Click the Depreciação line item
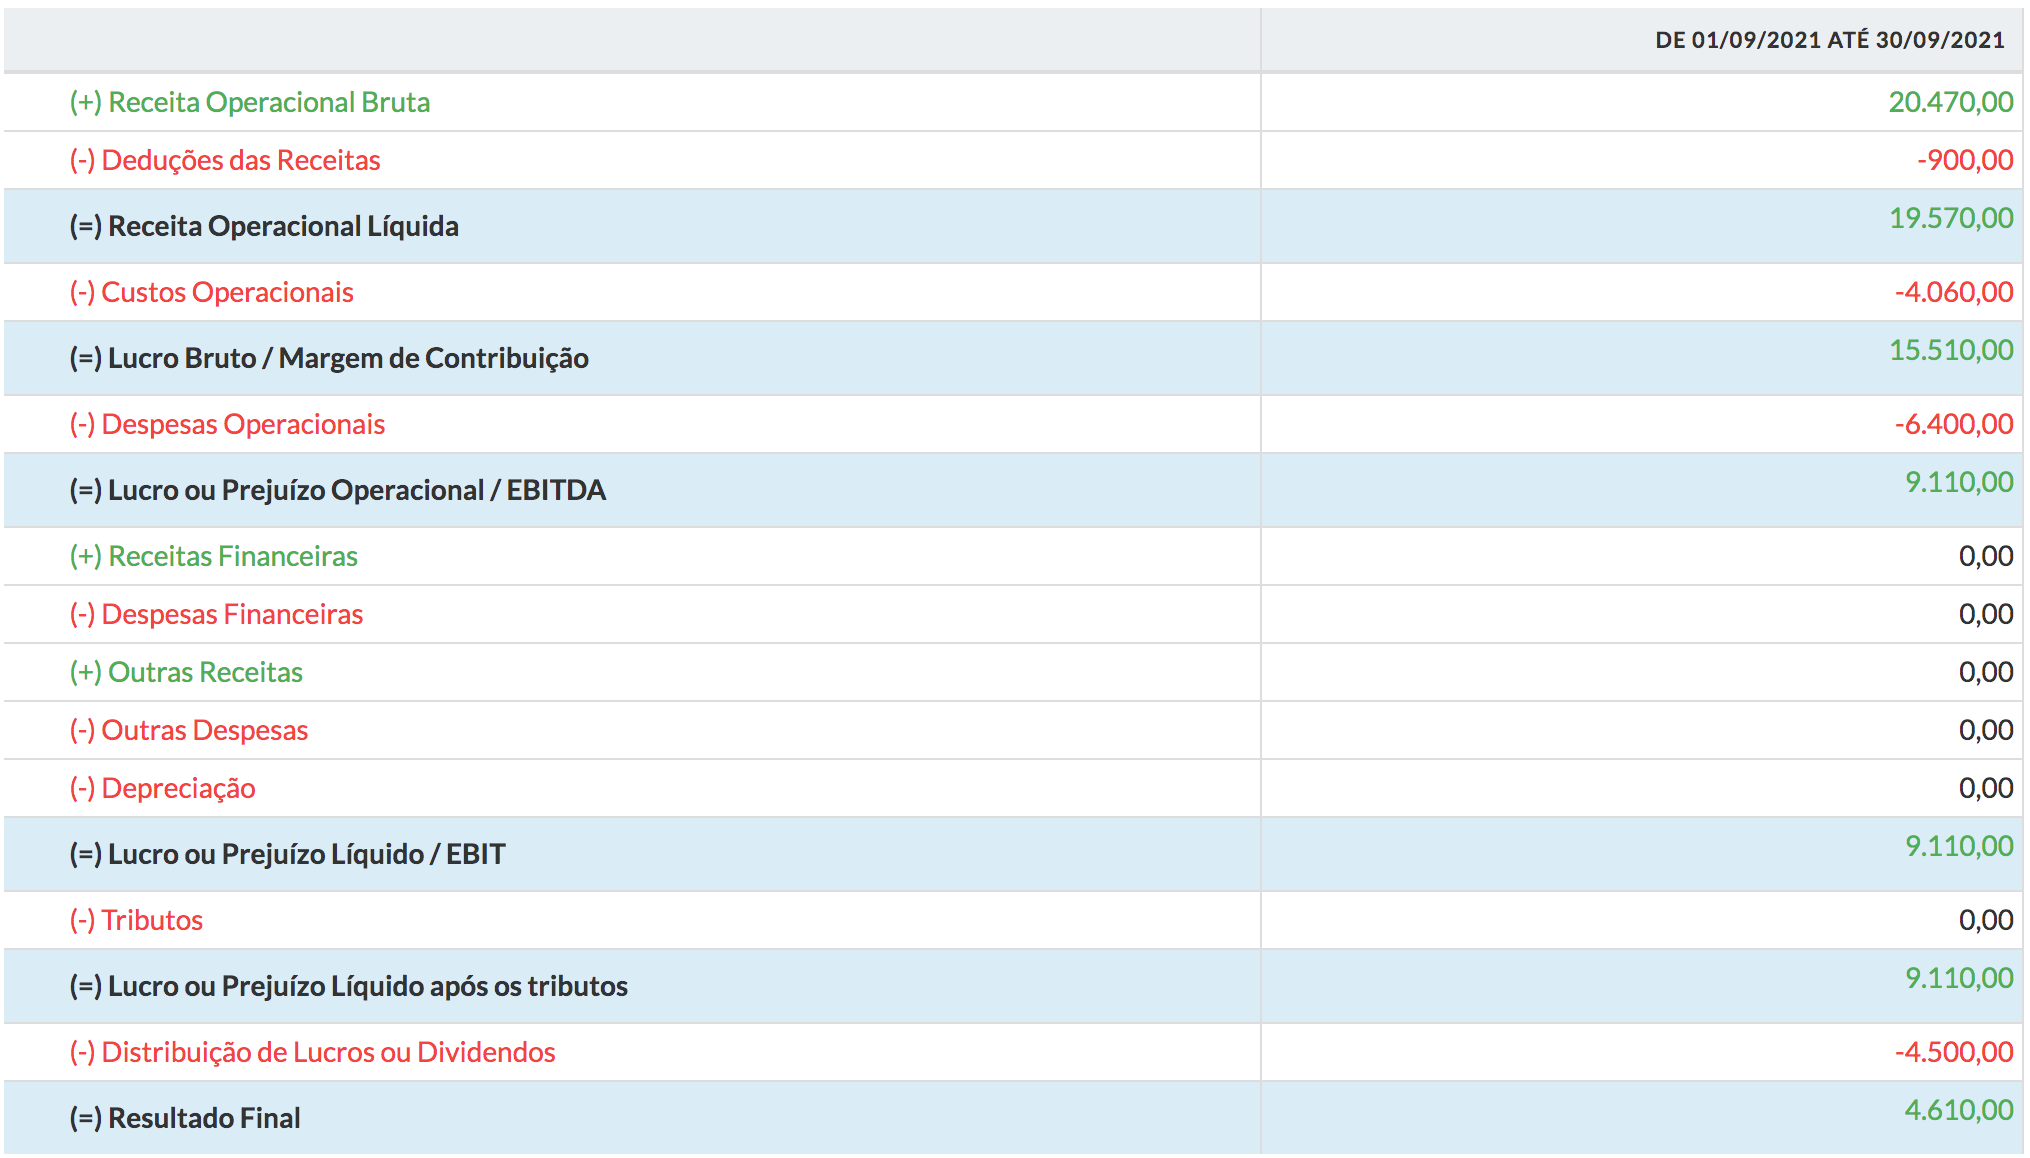The height and width of the screenshot is (1158, 2030). pos(162,788)
